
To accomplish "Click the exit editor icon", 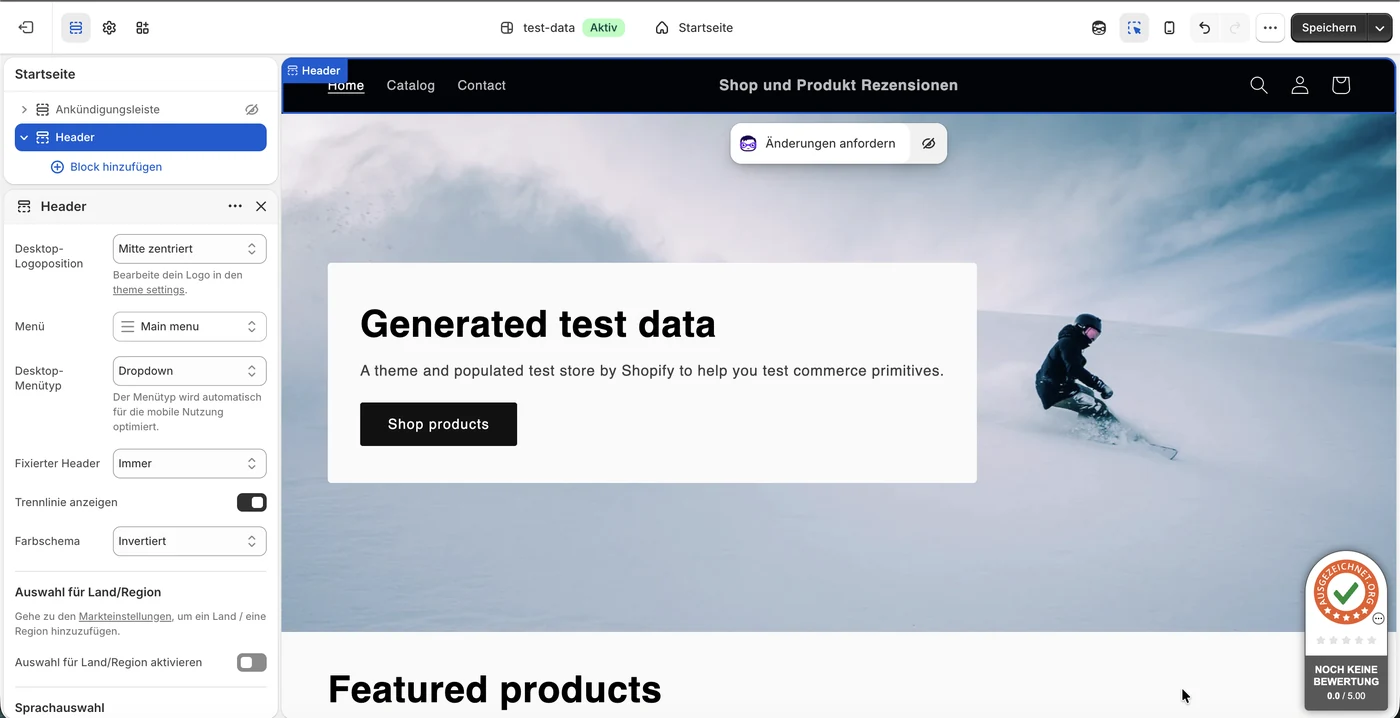I will (26, 28).
